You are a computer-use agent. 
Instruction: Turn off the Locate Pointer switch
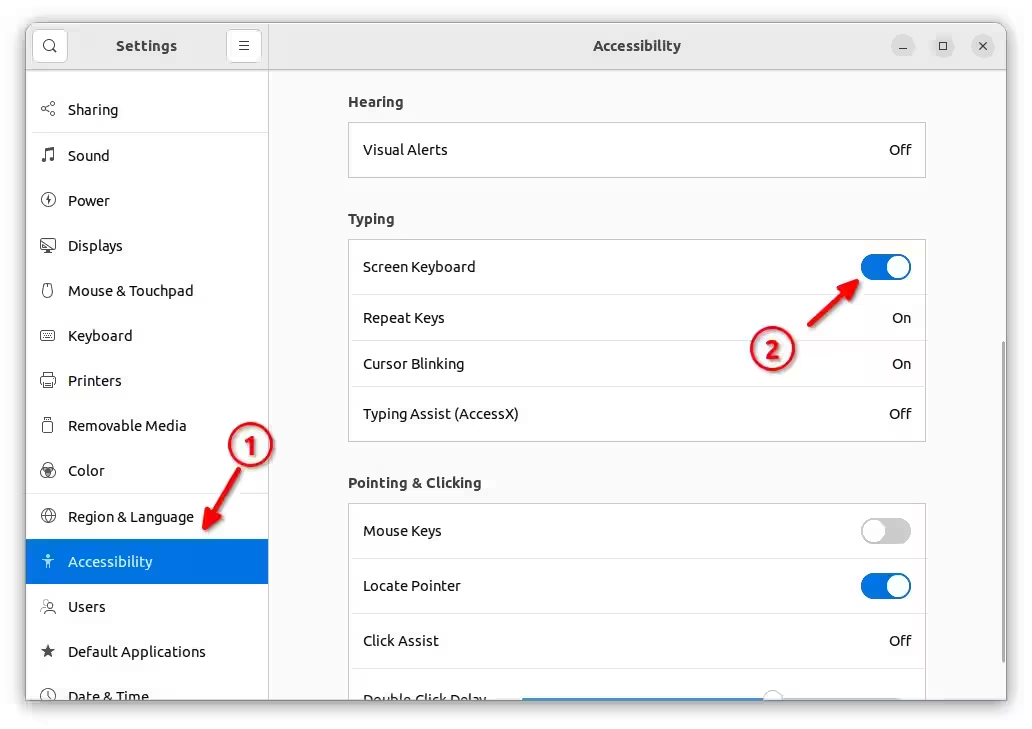(x=885, y=586)
